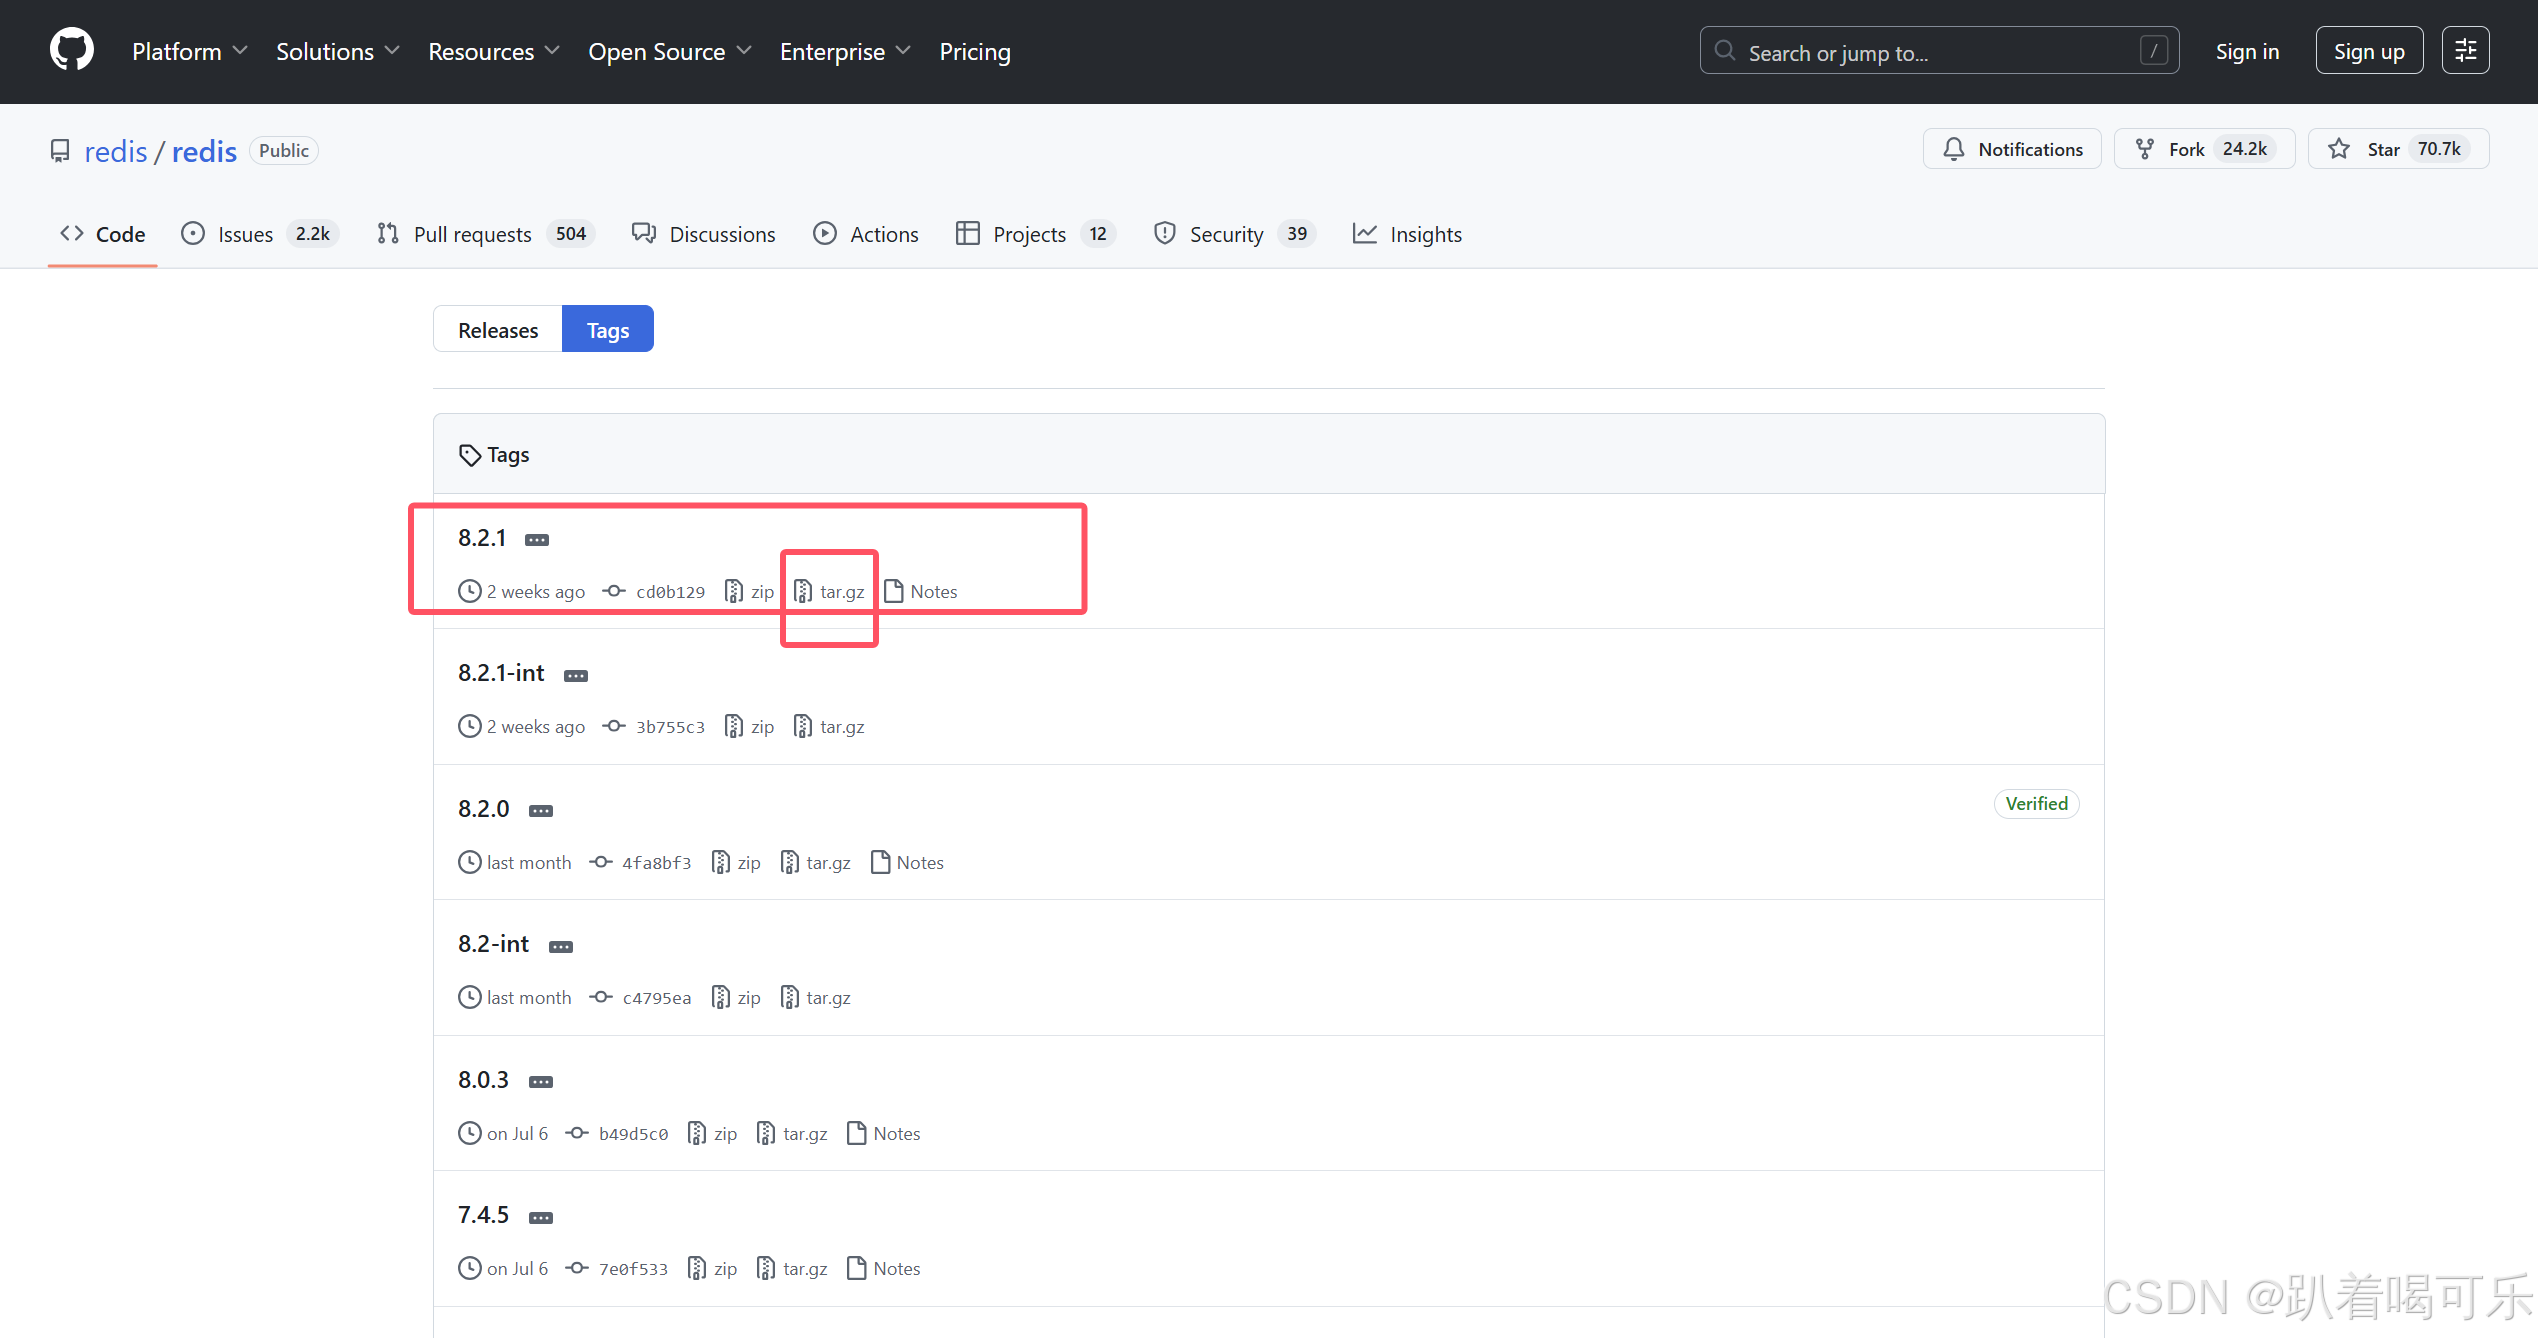This screenshot has width=2538, height=1338.
Task: Open Notes for tag 8.2.0
Action: pos(907,862)
